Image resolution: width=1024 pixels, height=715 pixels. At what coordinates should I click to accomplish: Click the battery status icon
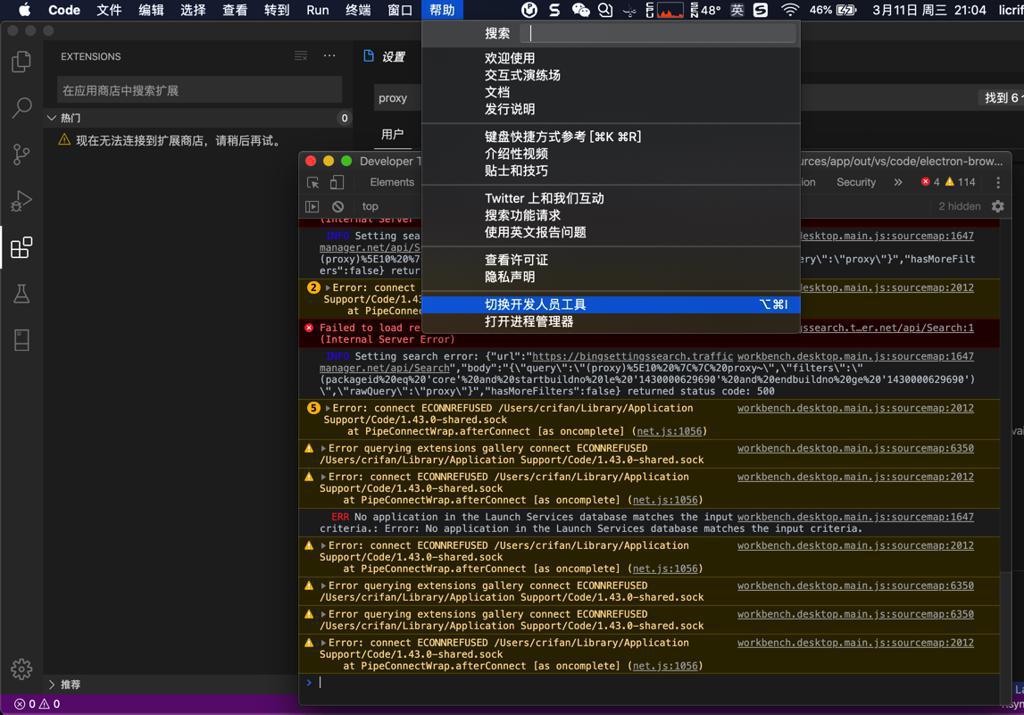[846, 10]
